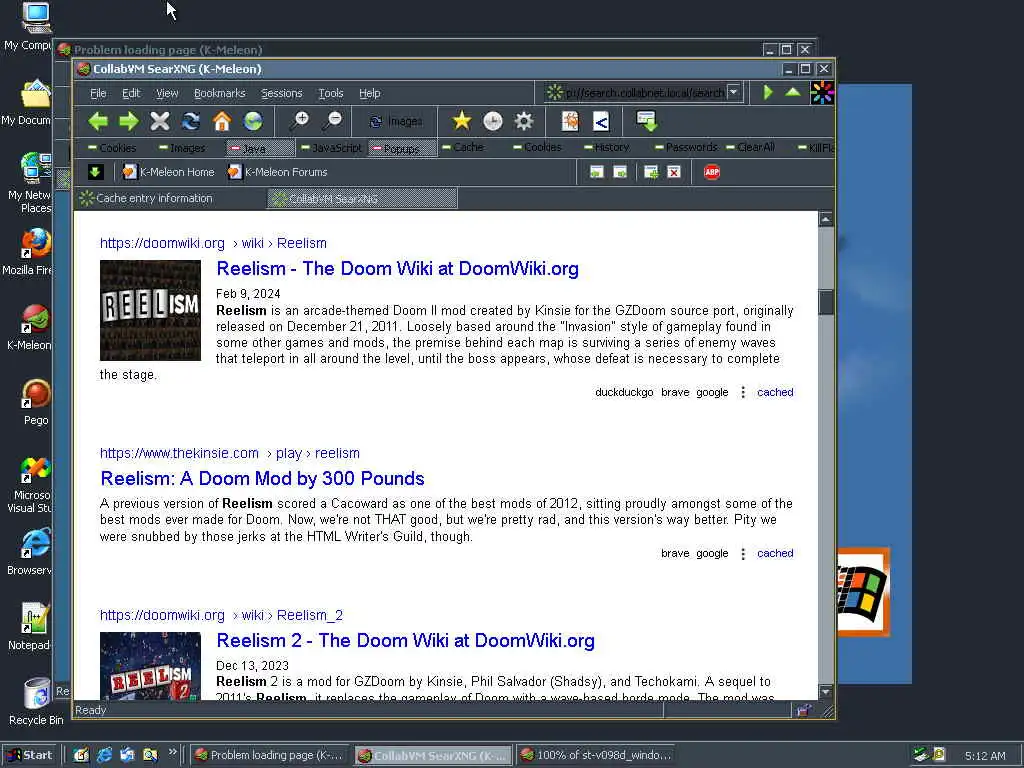The height and width of the screenshot is (768, 1024).
Task: Open the Tools menu
Action: click(330, 93)
